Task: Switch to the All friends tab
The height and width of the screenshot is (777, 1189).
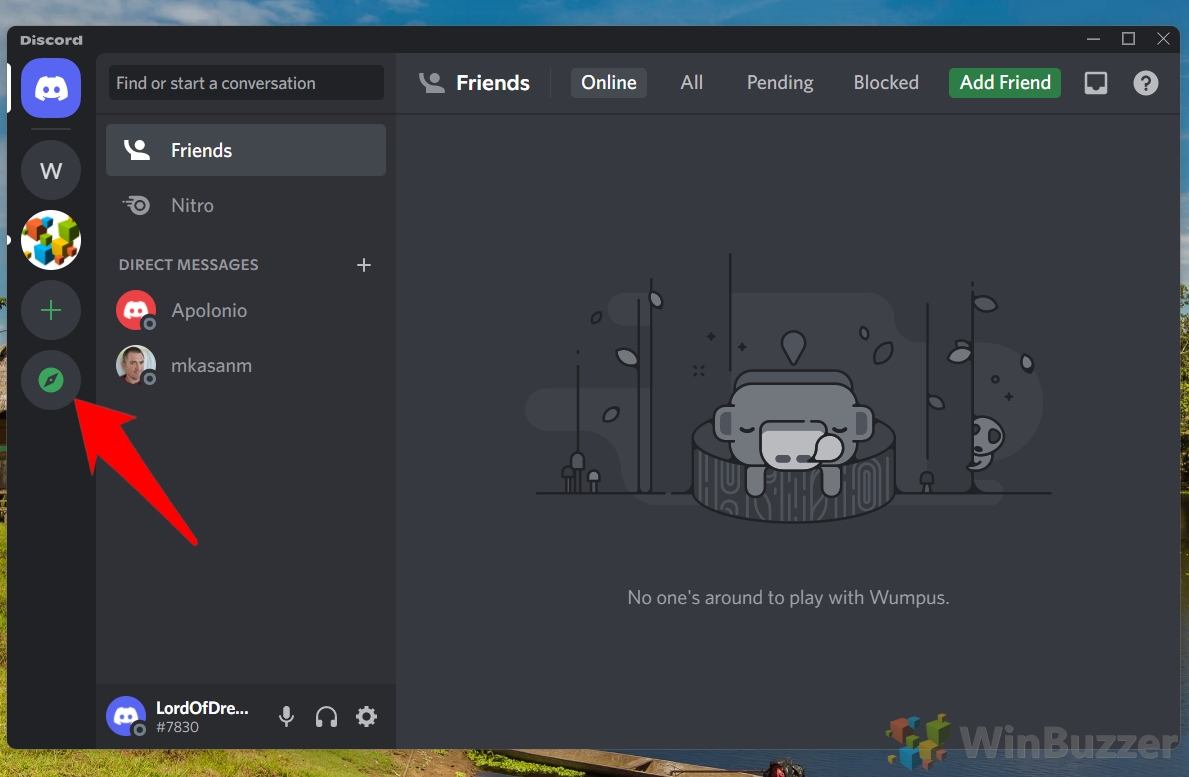Action: coord(692,83)
